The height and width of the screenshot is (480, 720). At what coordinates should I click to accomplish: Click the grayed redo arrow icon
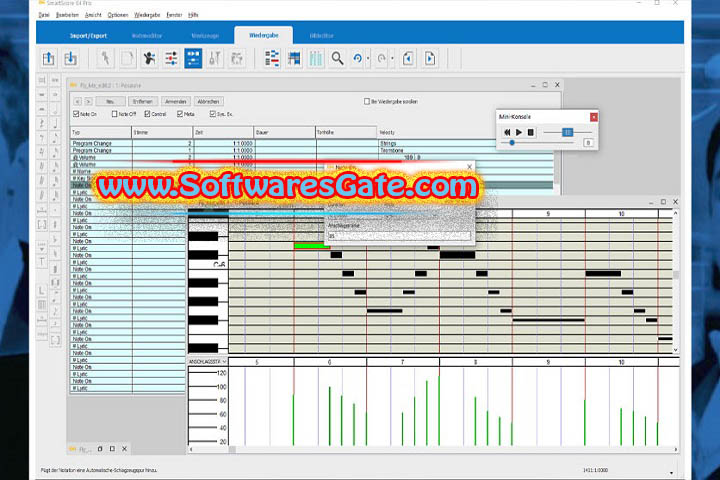coord(382,58)
